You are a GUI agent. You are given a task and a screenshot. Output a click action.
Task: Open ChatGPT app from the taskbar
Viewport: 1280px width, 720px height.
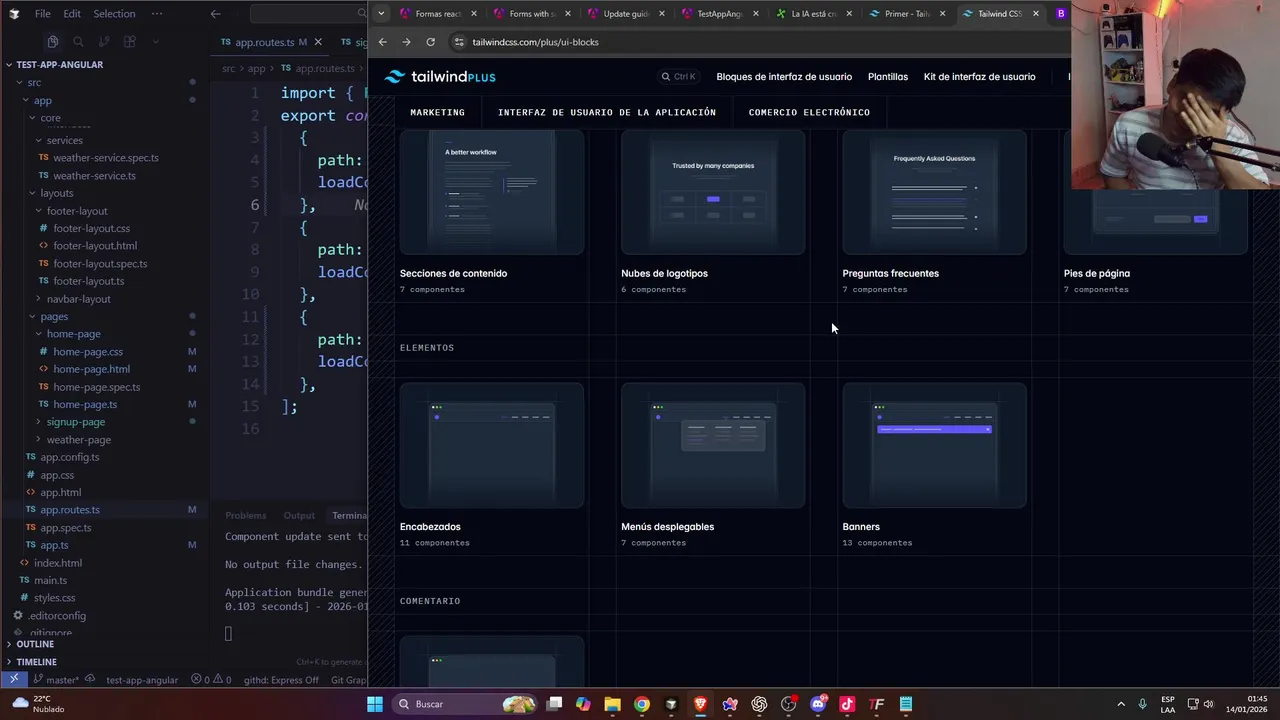(759, 704)
